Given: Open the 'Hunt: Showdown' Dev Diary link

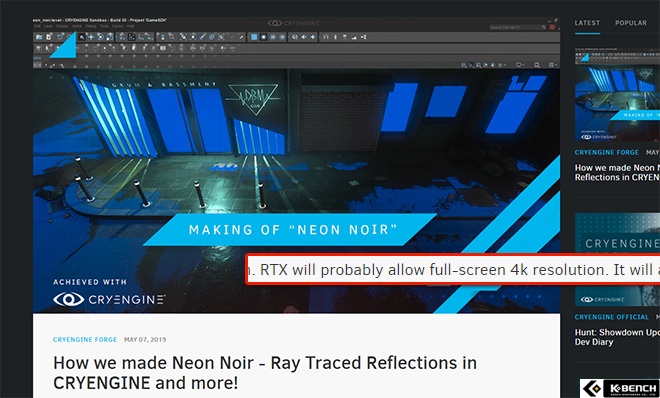Looking at the screenshot, I should click(617, 337).
